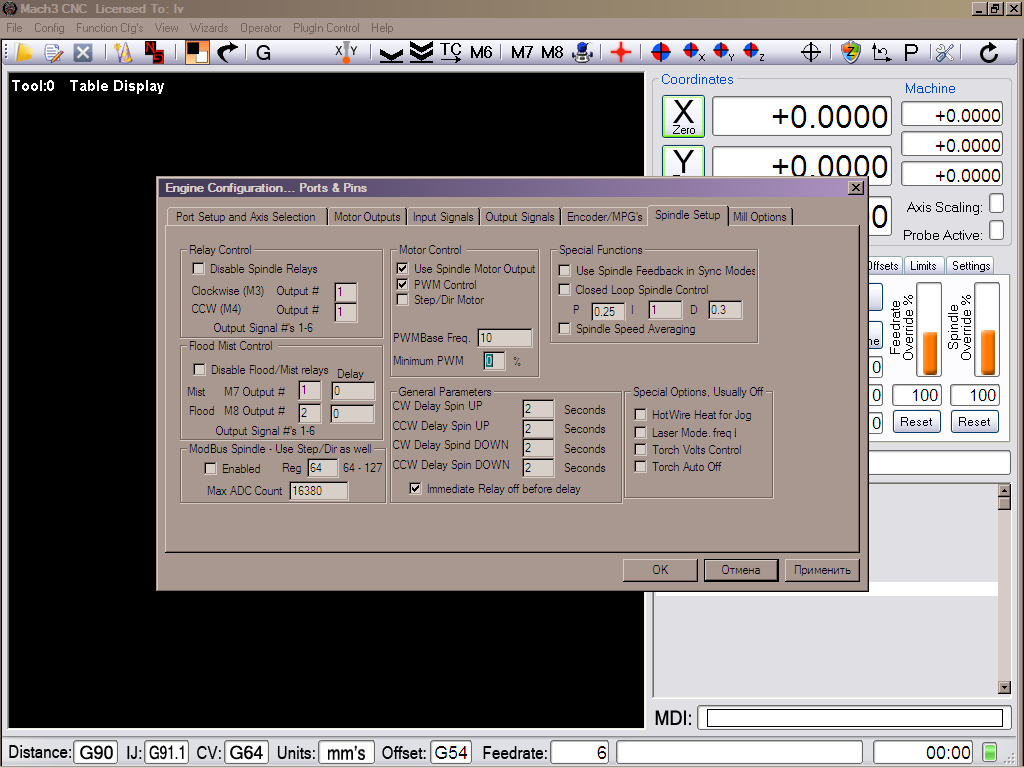Select the Mill Options tab
The image size is (1024, 768).
(760, 217)
